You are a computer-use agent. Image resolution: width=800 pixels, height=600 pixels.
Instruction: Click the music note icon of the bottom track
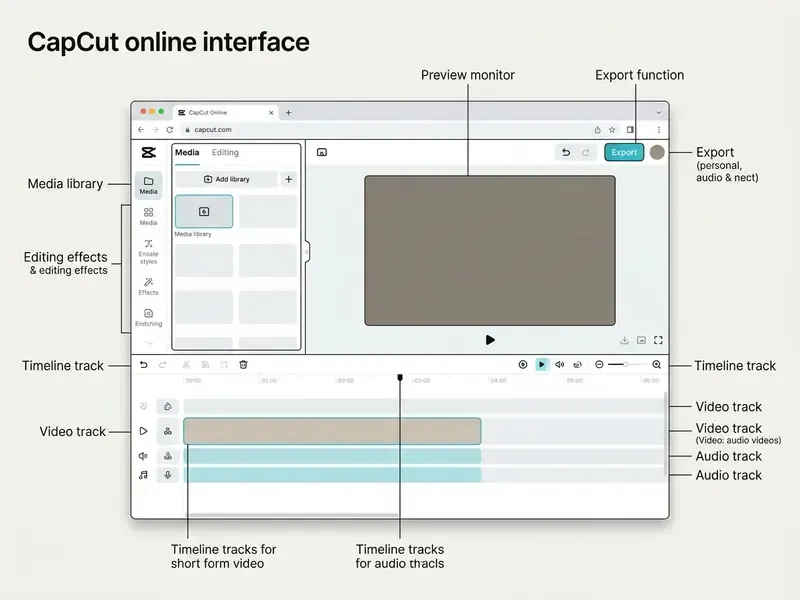pos(143,475)
